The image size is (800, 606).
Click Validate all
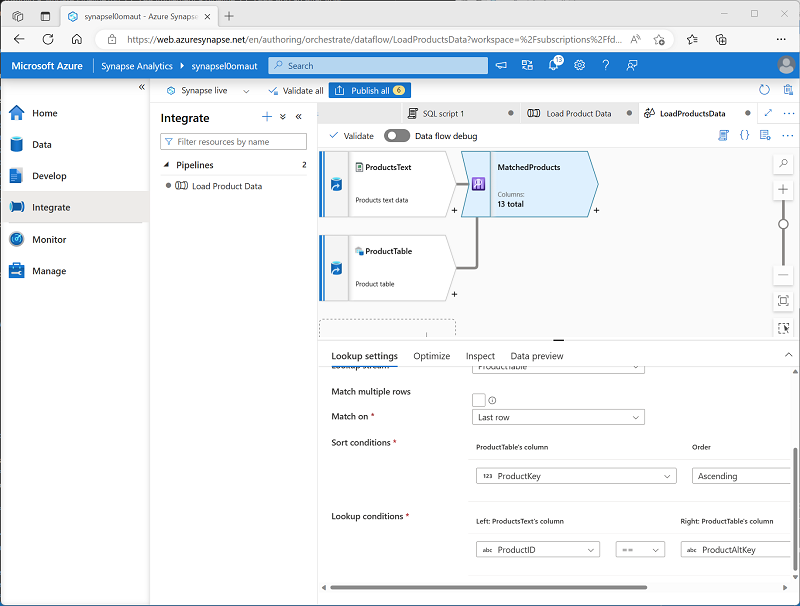point(296,91)
